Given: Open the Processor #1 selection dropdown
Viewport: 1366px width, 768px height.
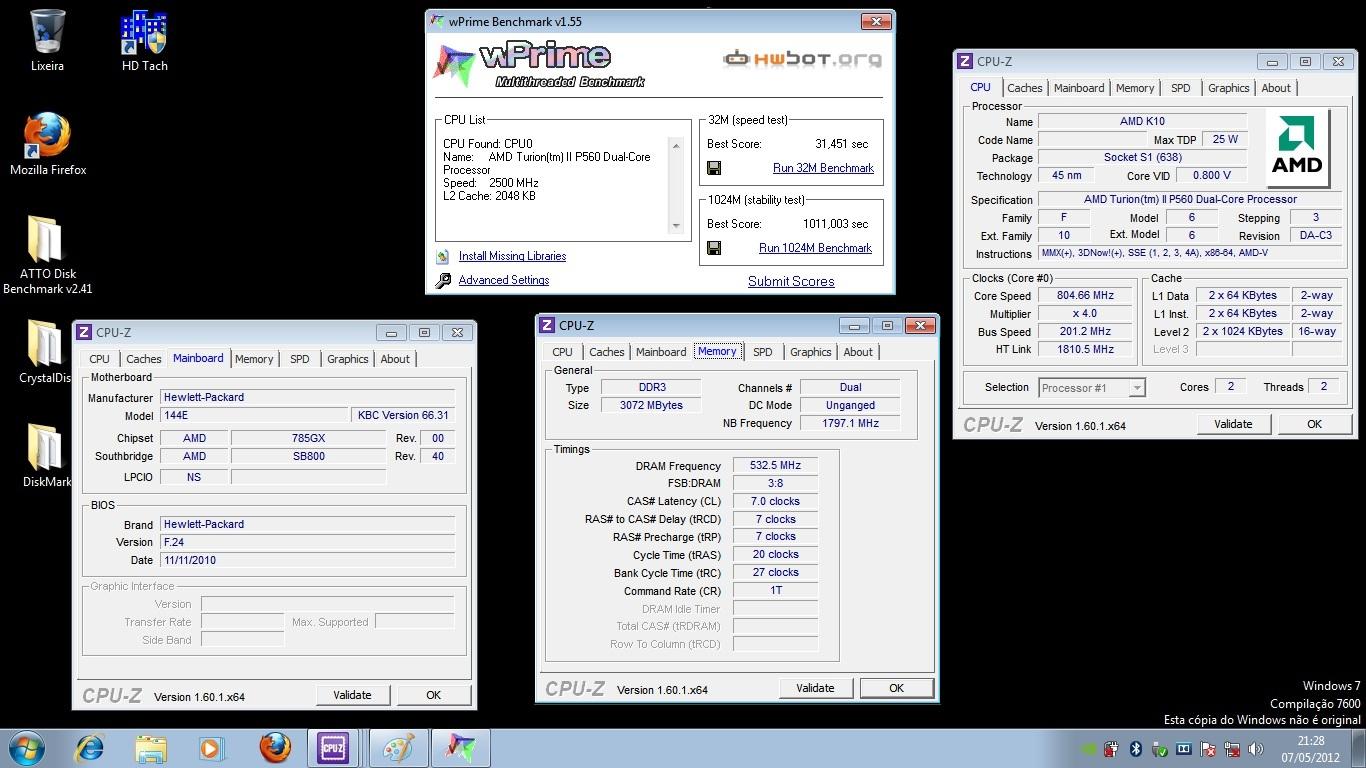Looking at the screenshot, I should click(1091, 388).
